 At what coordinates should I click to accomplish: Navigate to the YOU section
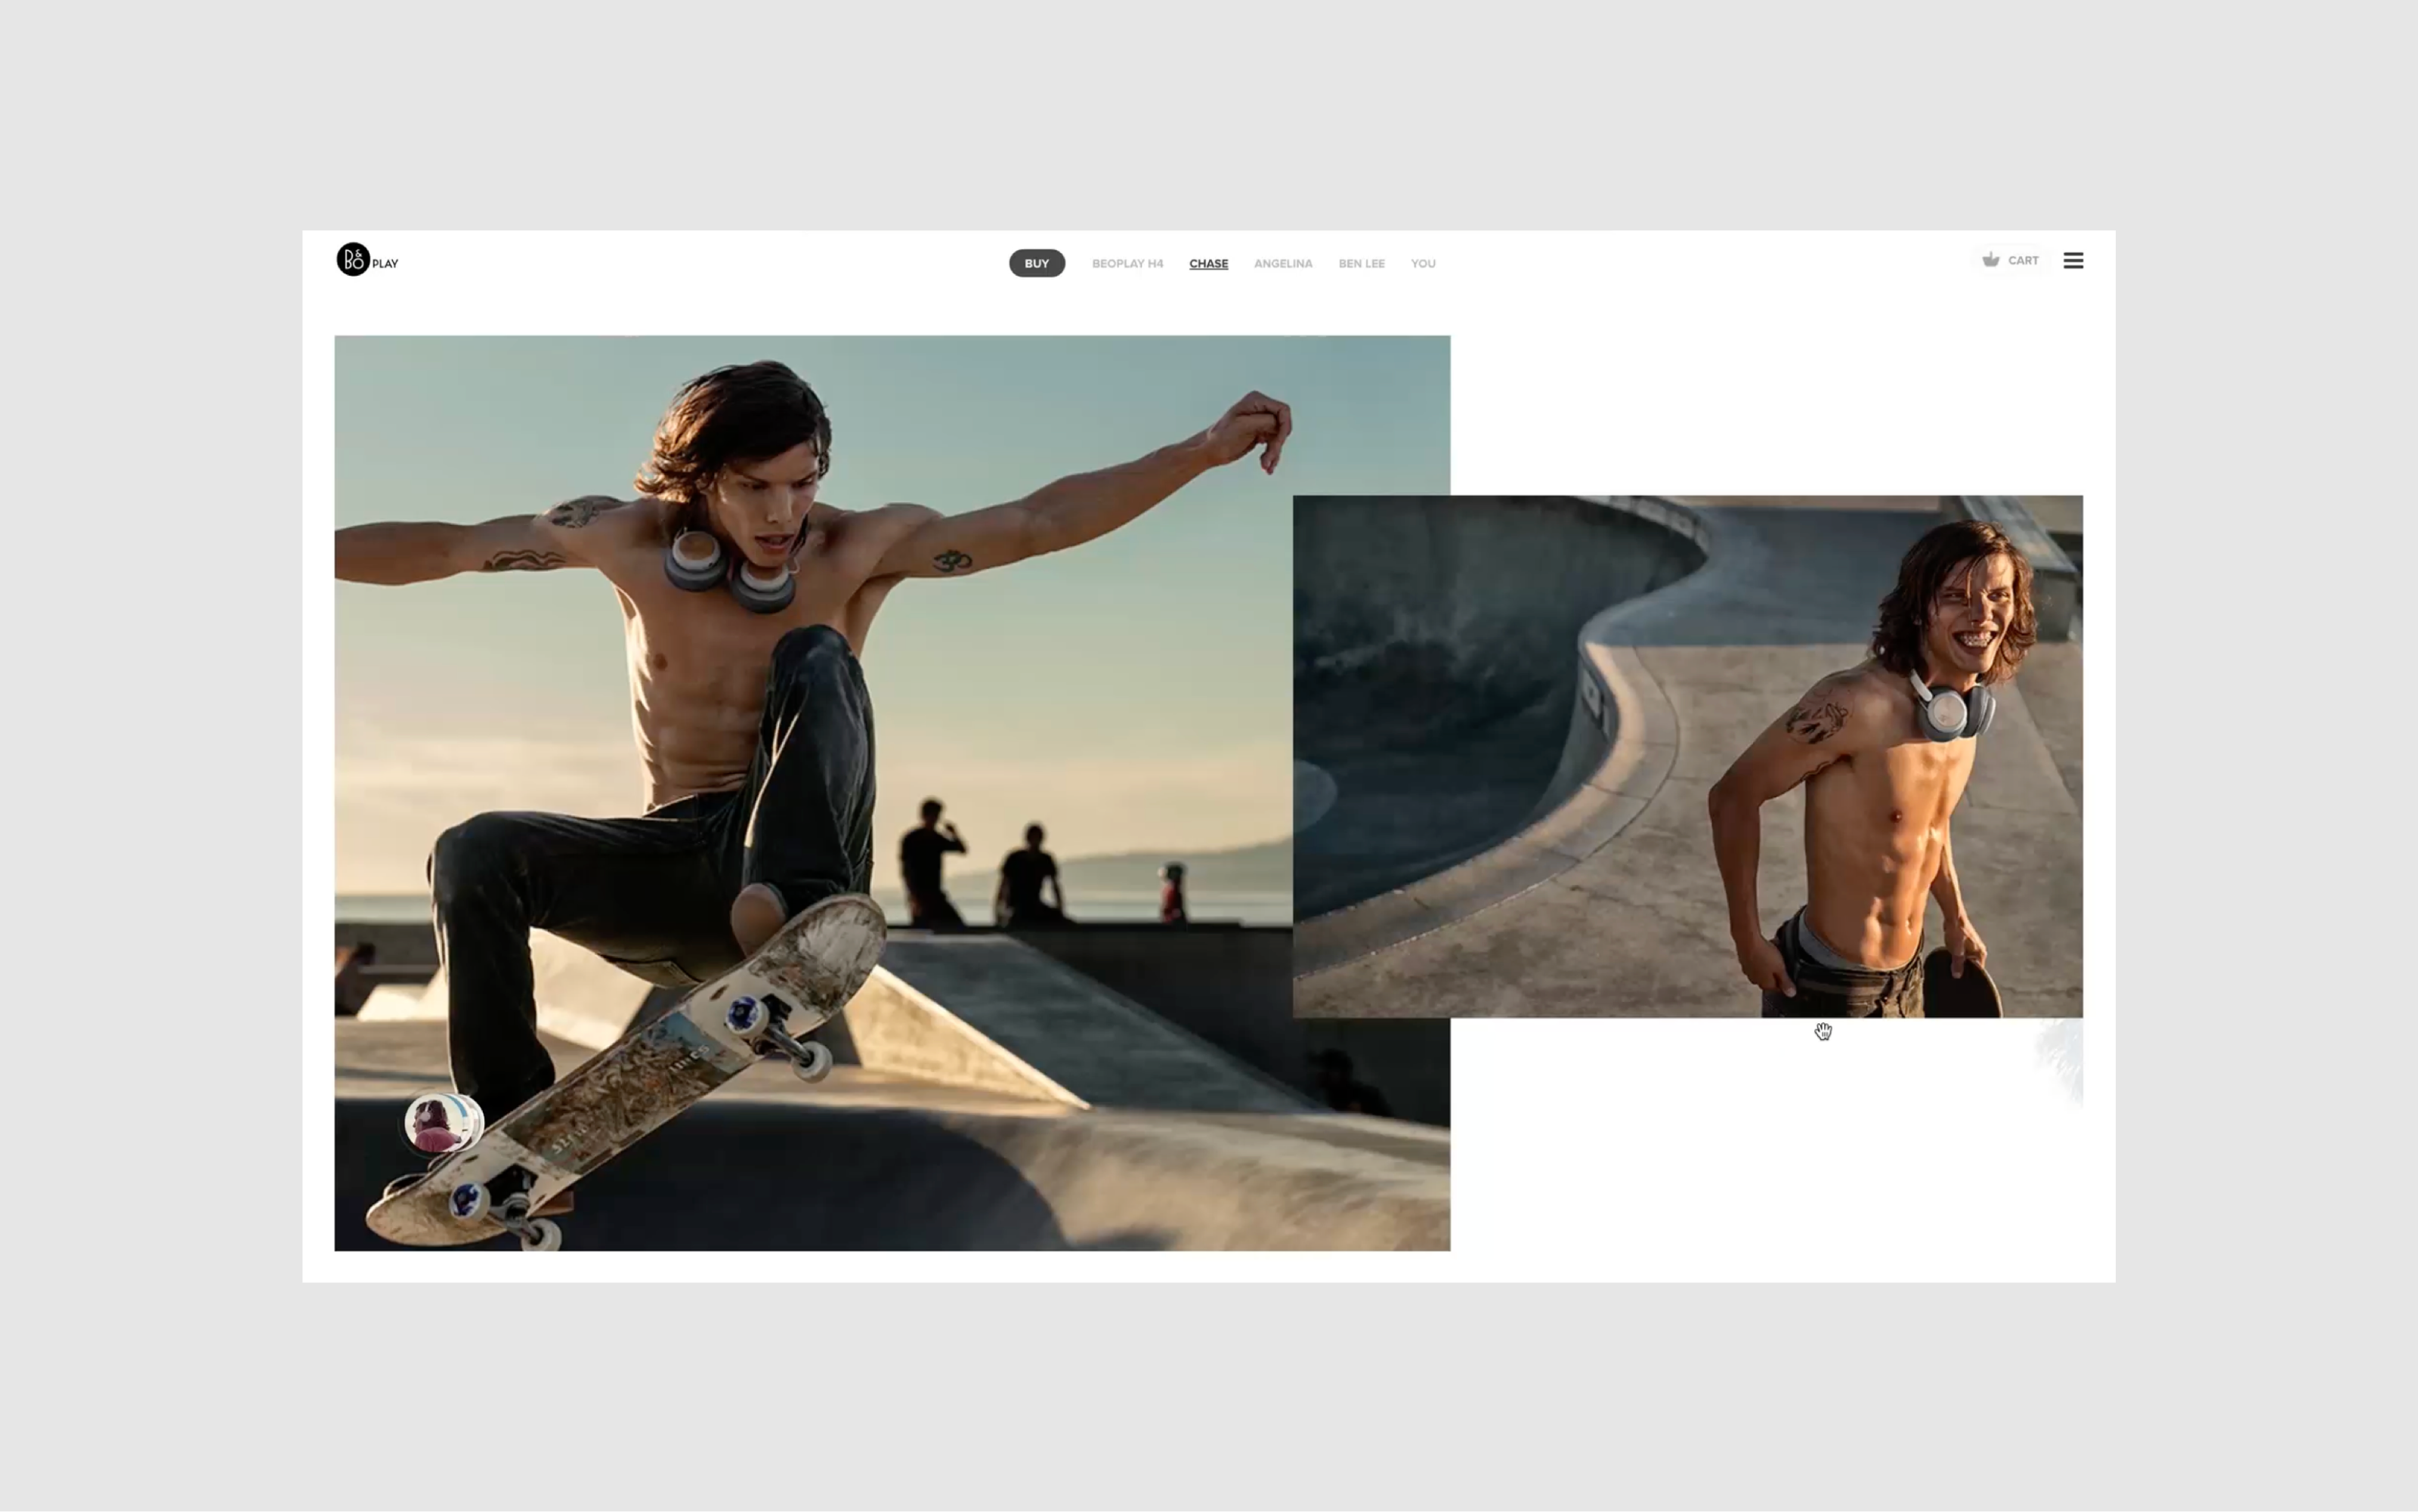point(1422,263)
